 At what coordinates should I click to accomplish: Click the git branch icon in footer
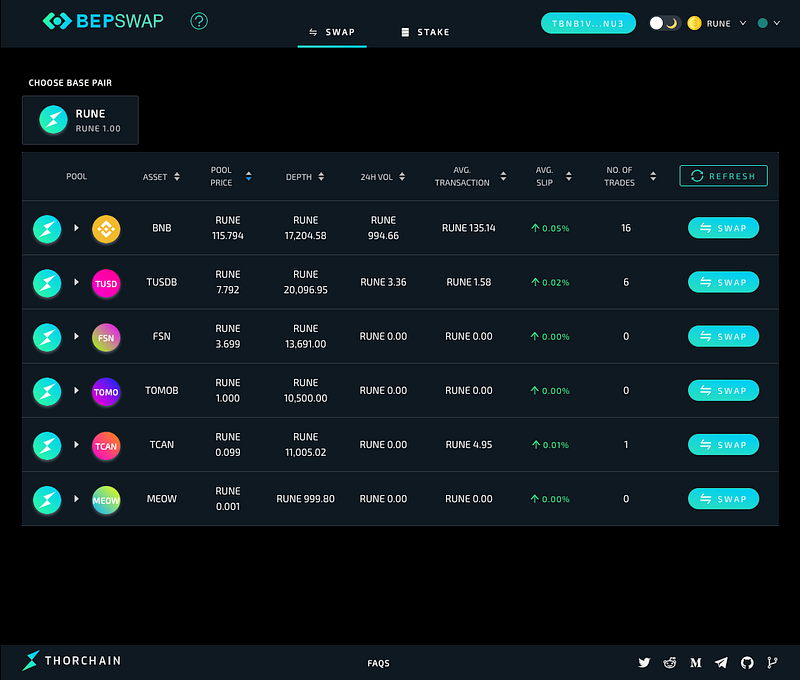click(x=772, y=662)
